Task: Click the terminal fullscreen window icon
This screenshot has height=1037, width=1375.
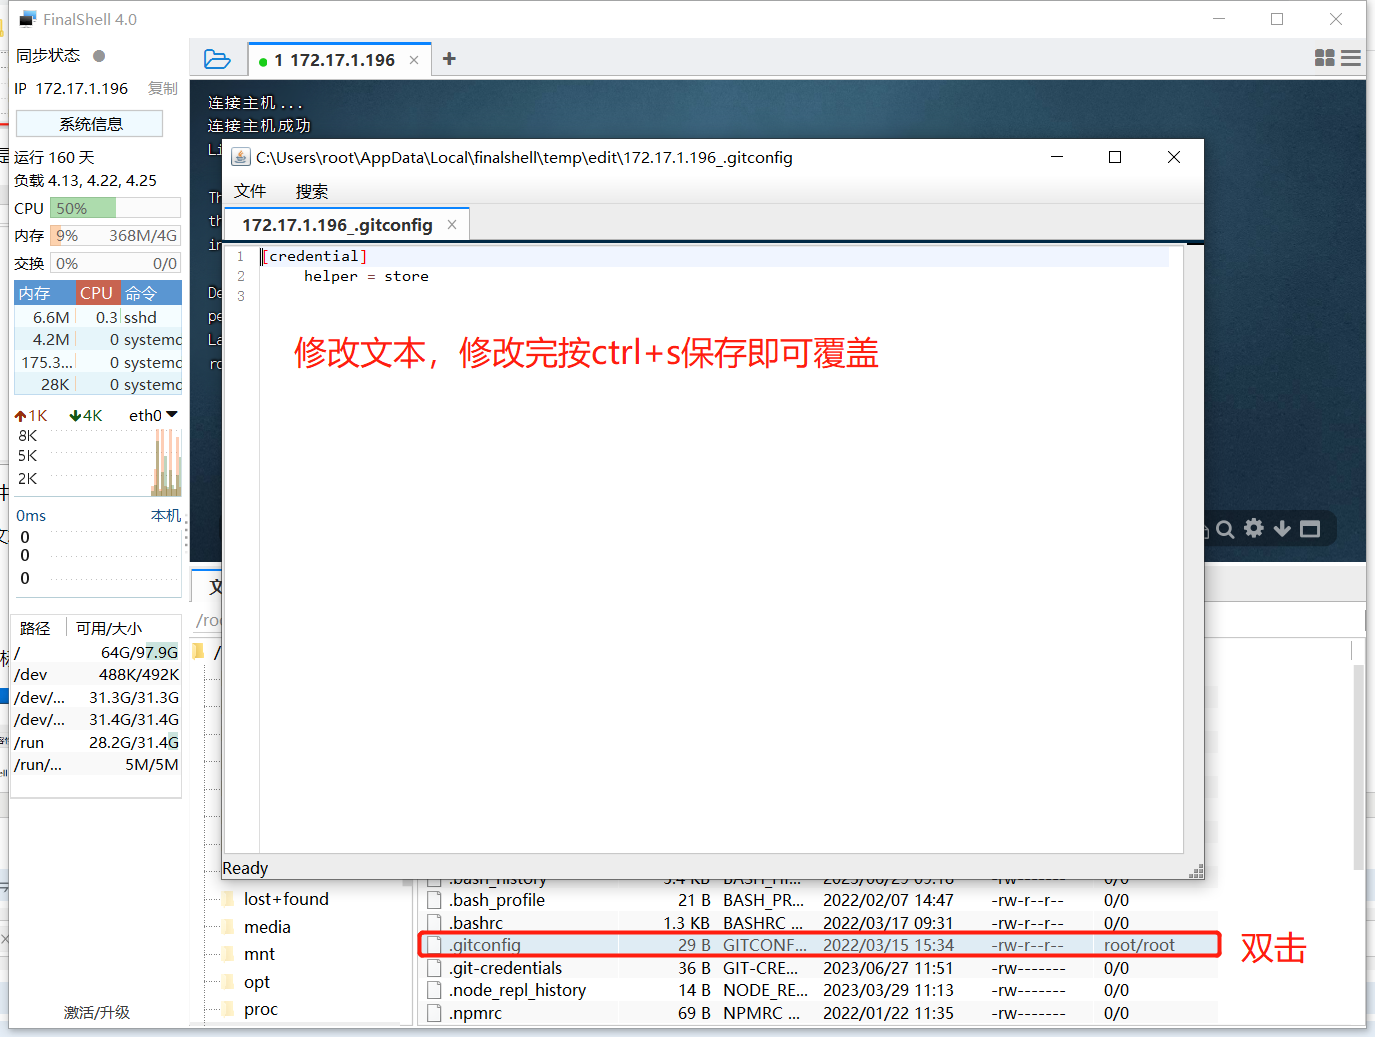Action: 1310,529
